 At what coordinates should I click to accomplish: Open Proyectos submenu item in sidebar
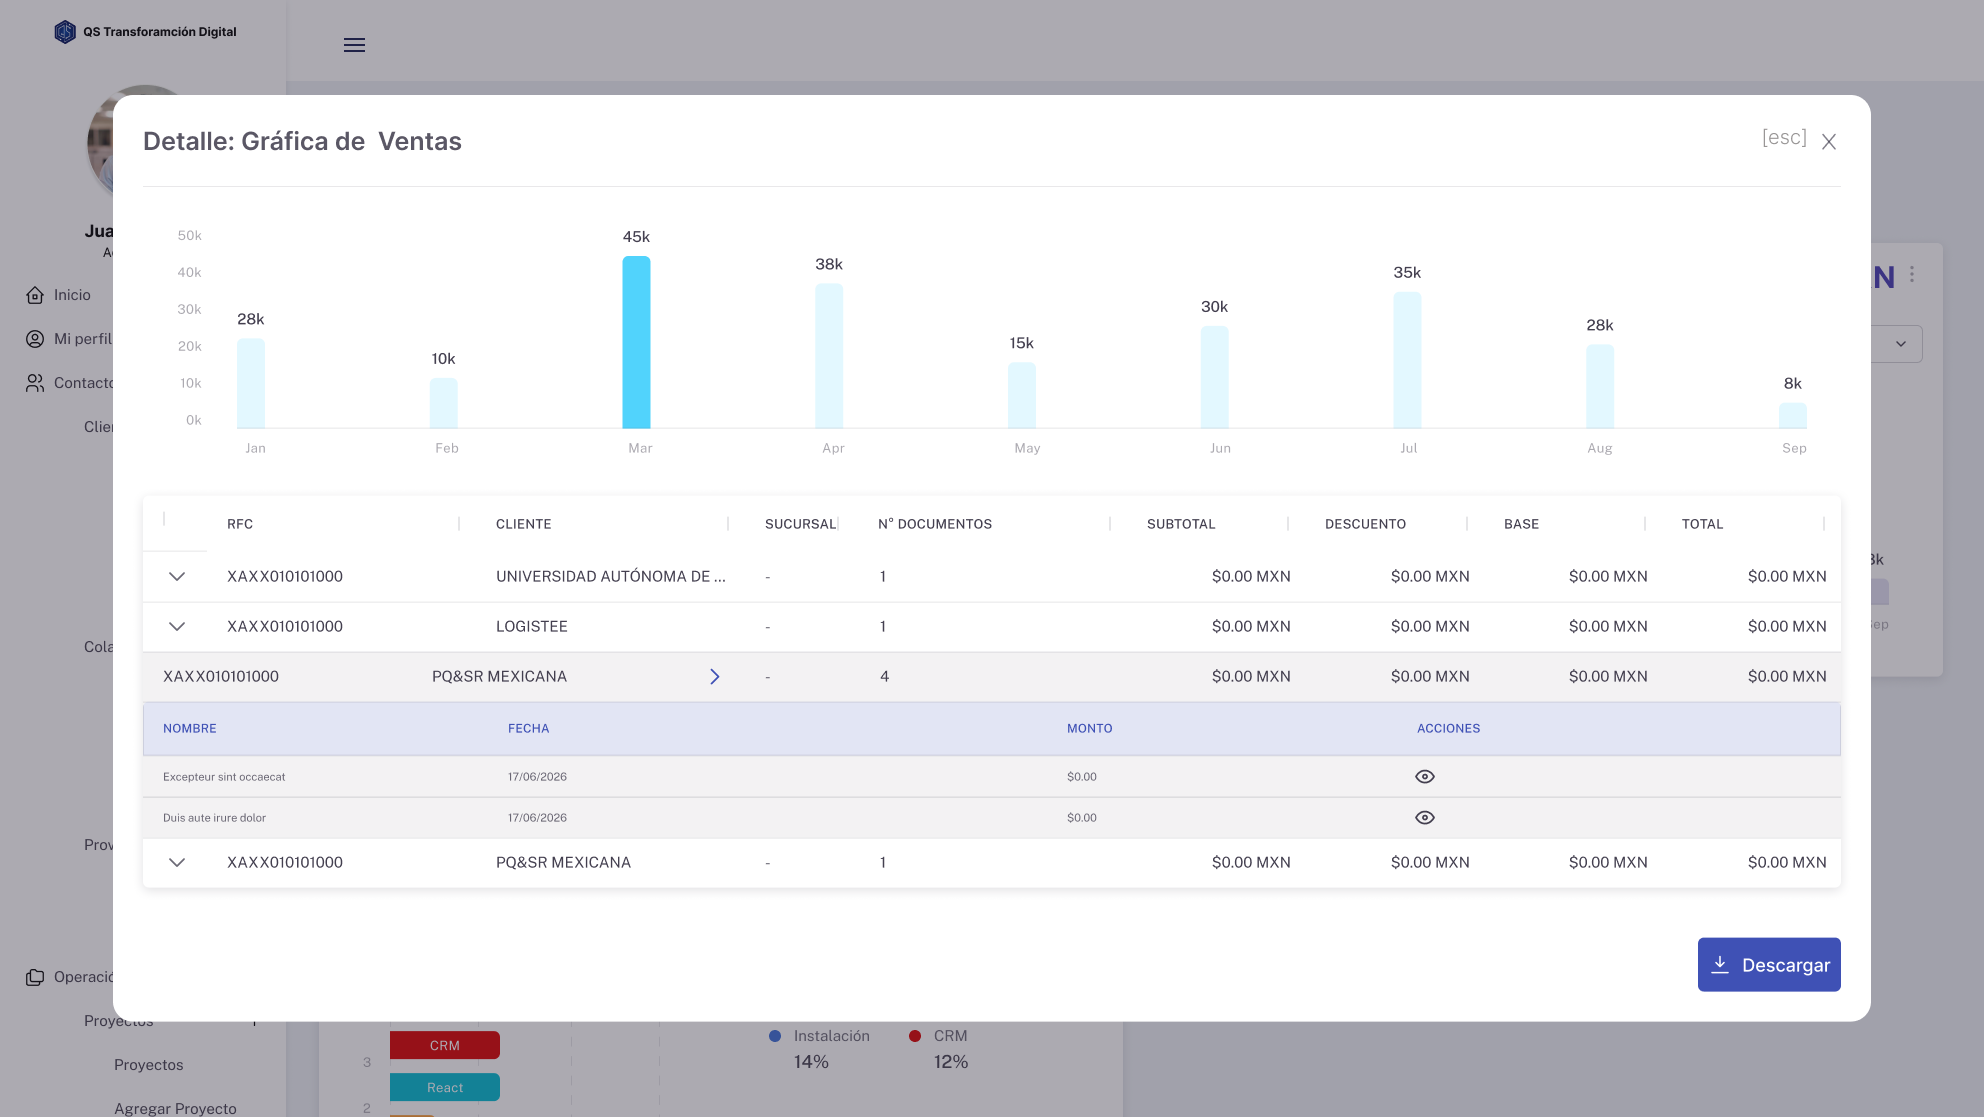click(149, 1065)
